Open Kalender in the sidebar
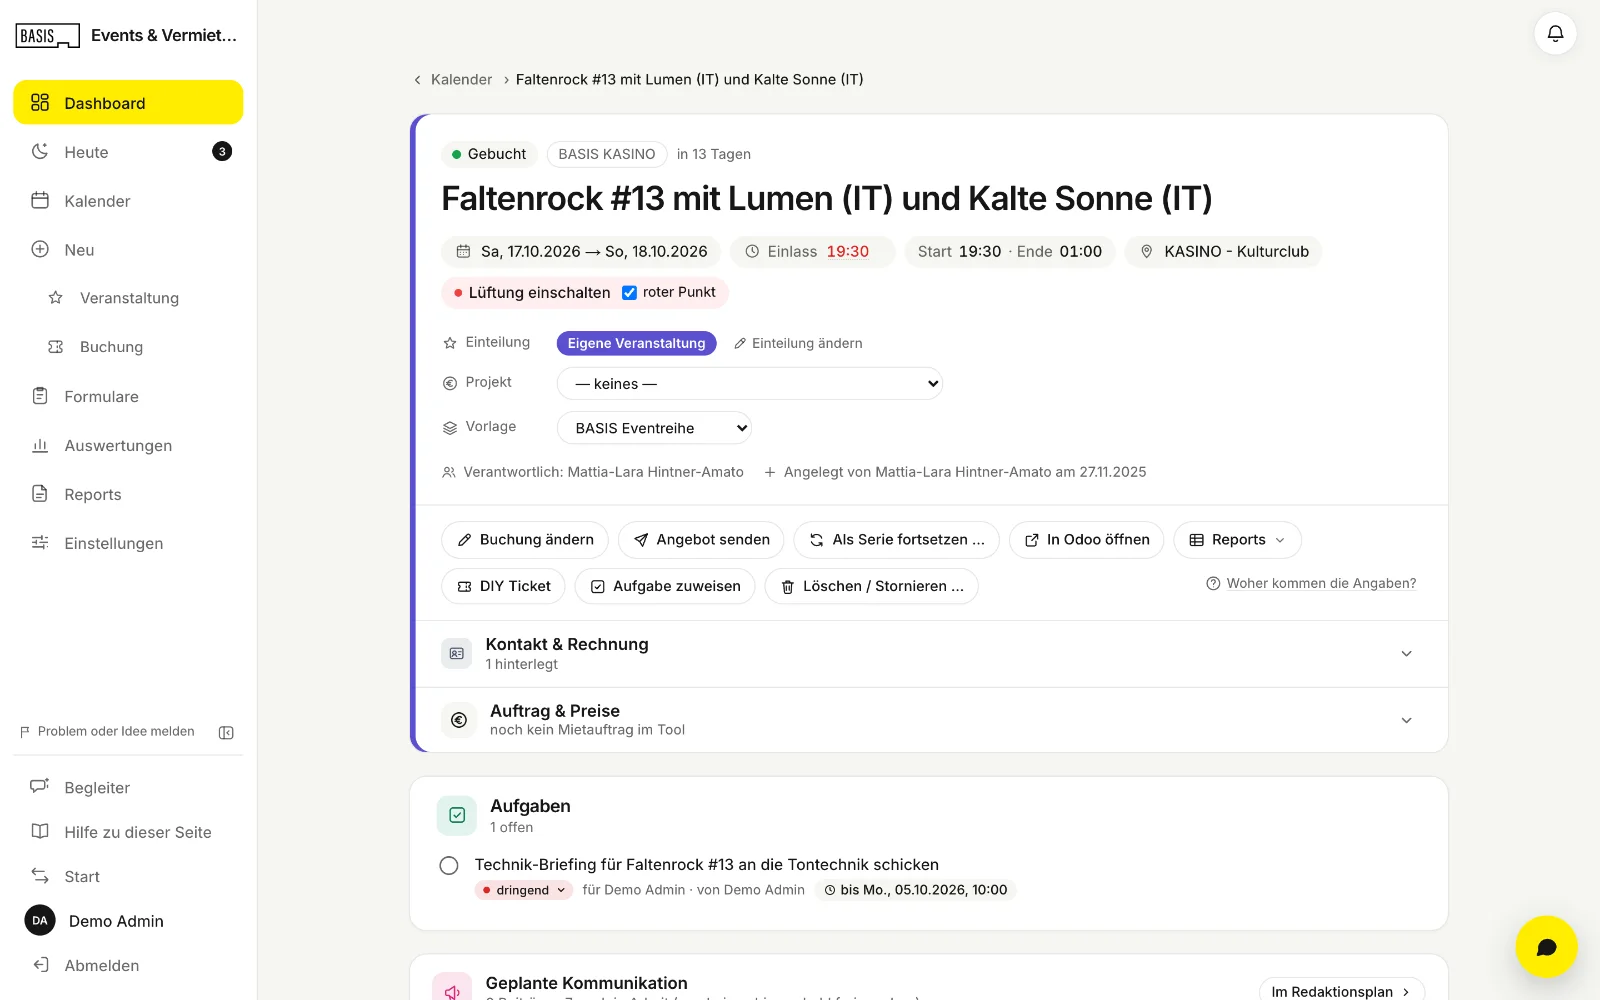This screenshot has height=1000, width=1600. pos(128,201)
